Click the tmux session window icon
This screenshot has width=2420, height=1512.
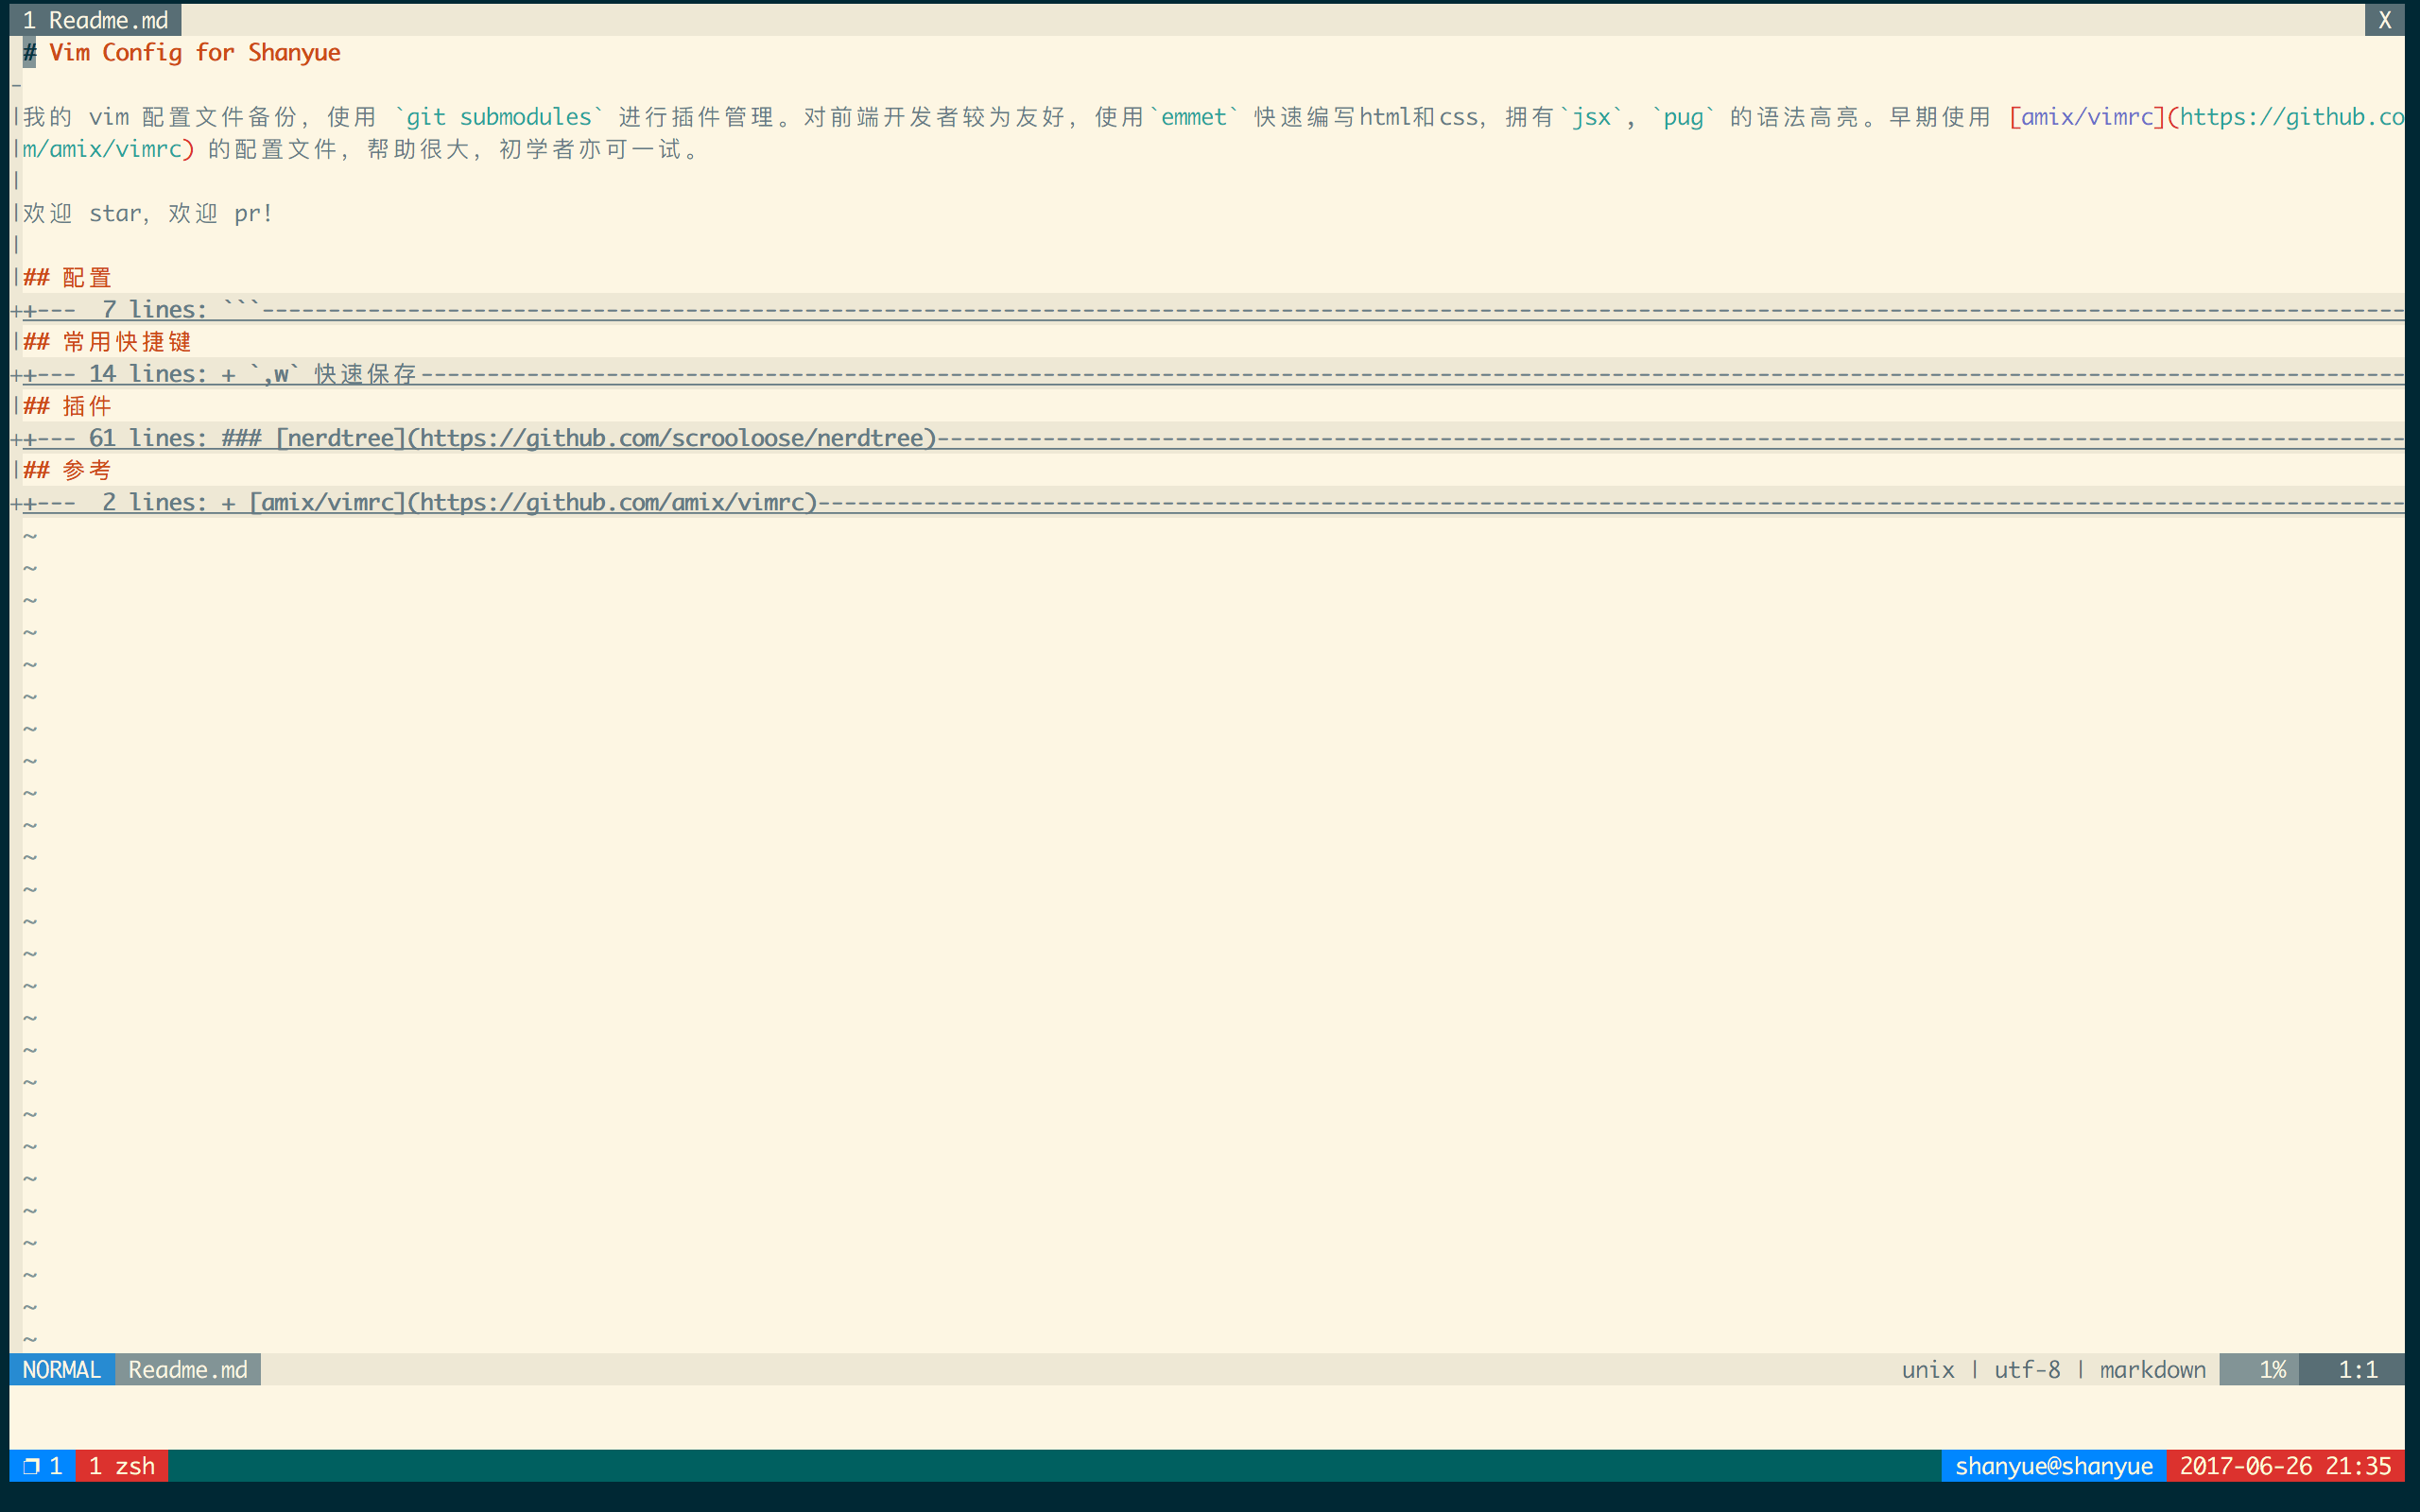[x=31, y=1466]
